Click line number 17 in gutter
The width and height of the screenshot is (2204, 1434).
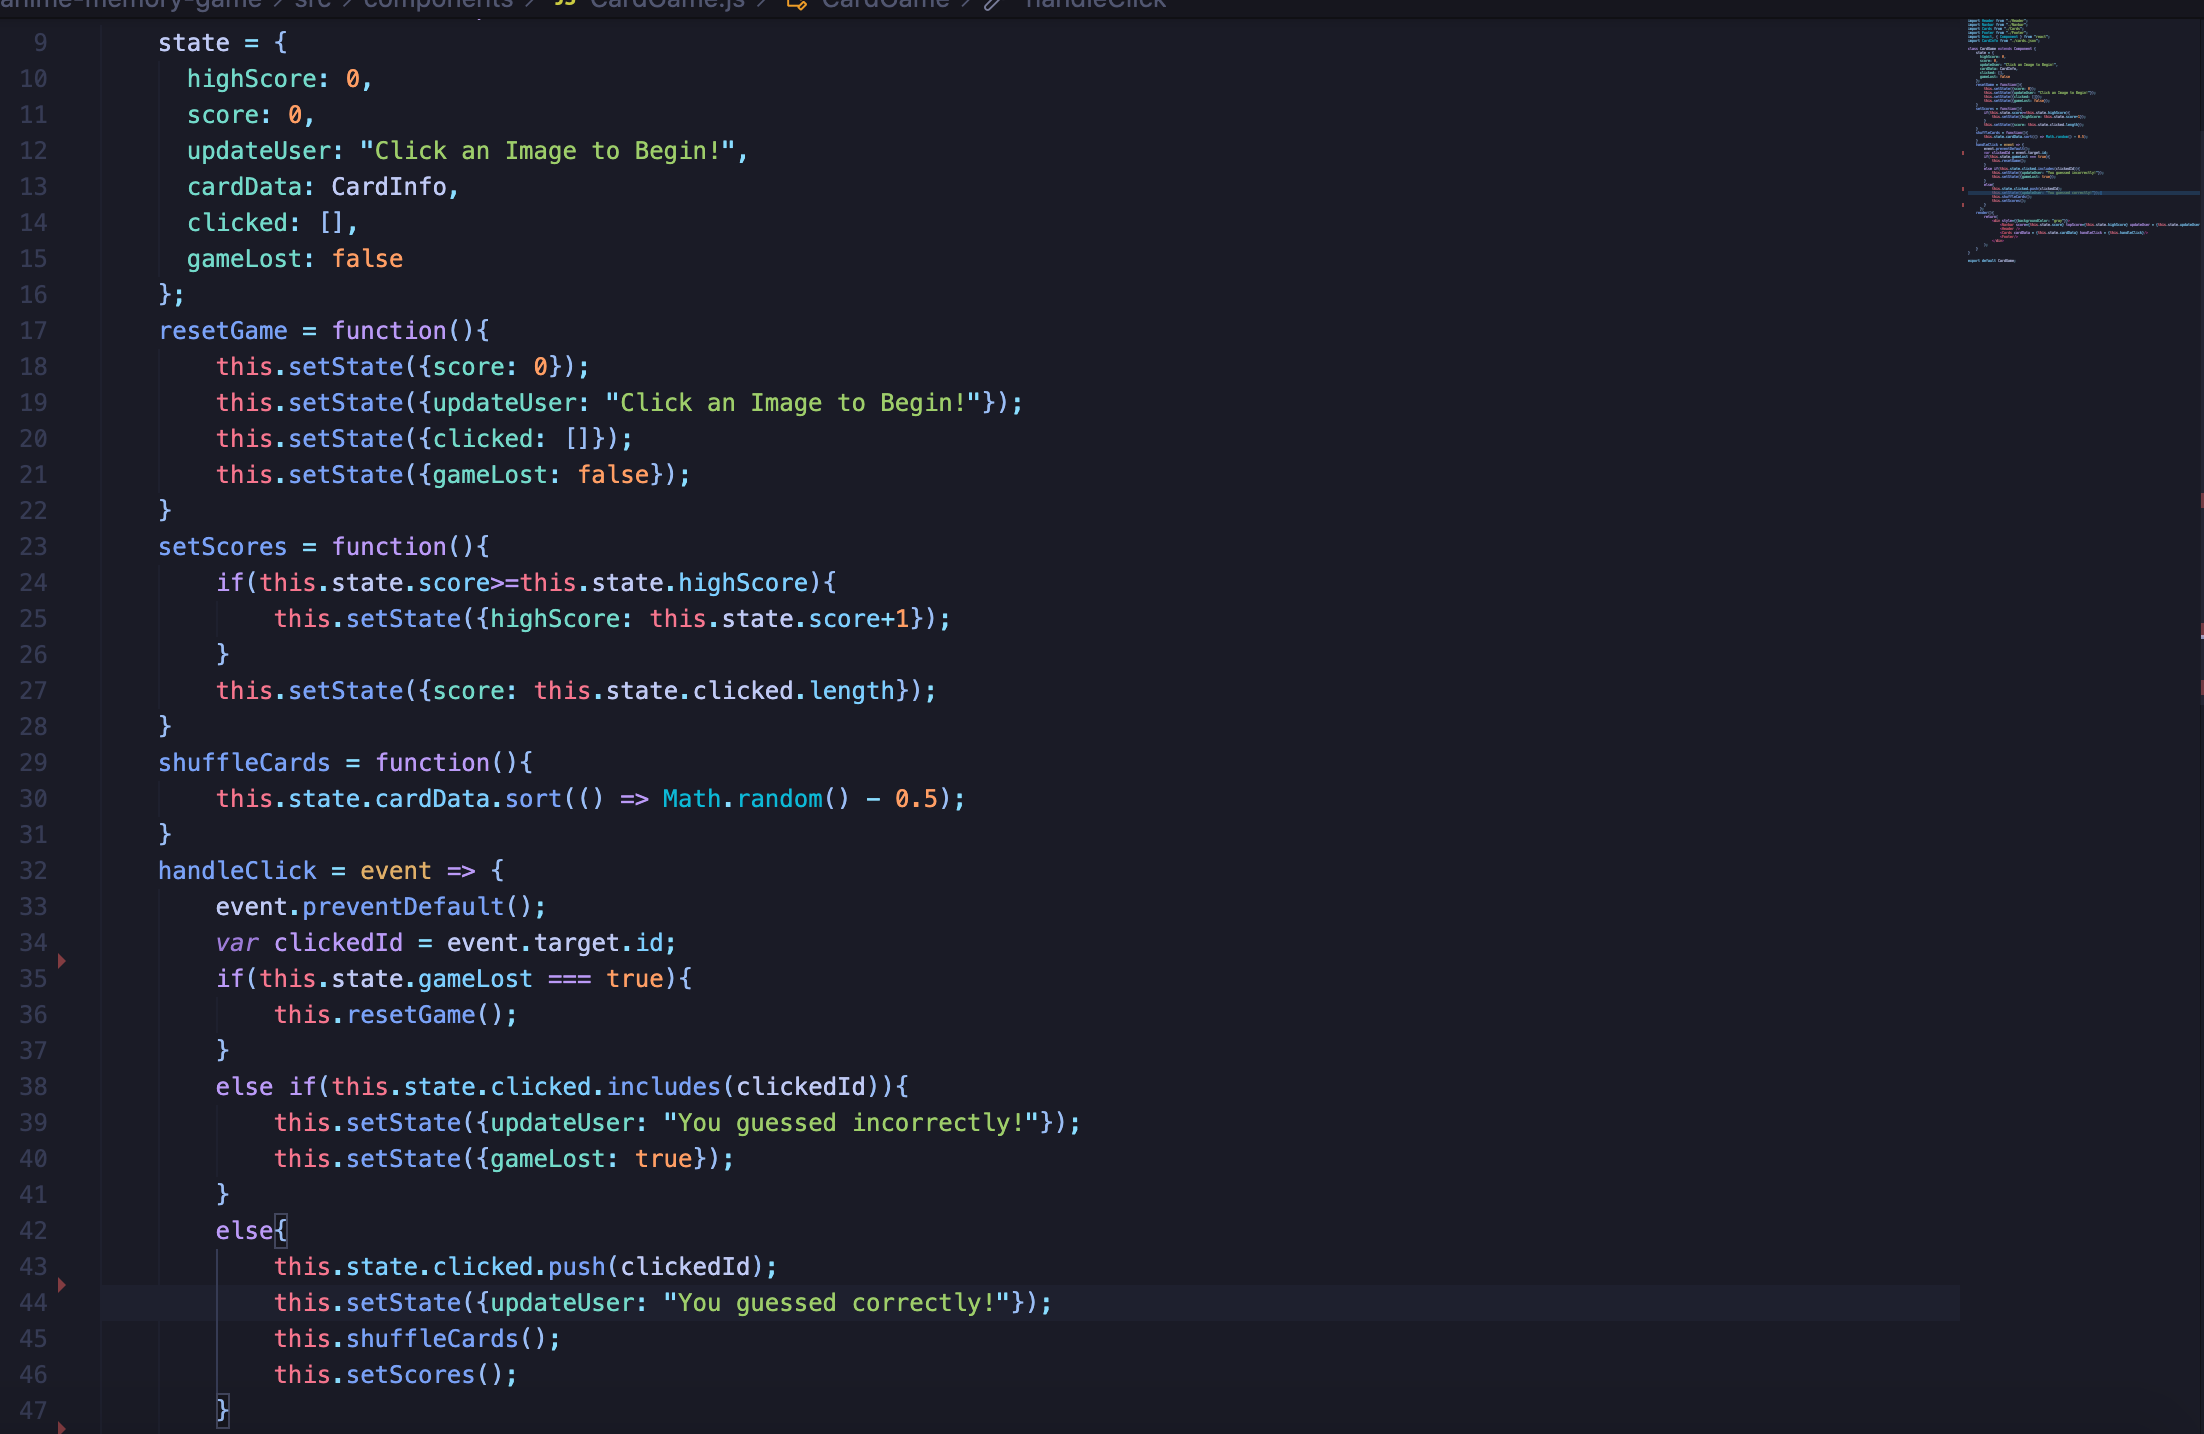click(x=34, y=331)
